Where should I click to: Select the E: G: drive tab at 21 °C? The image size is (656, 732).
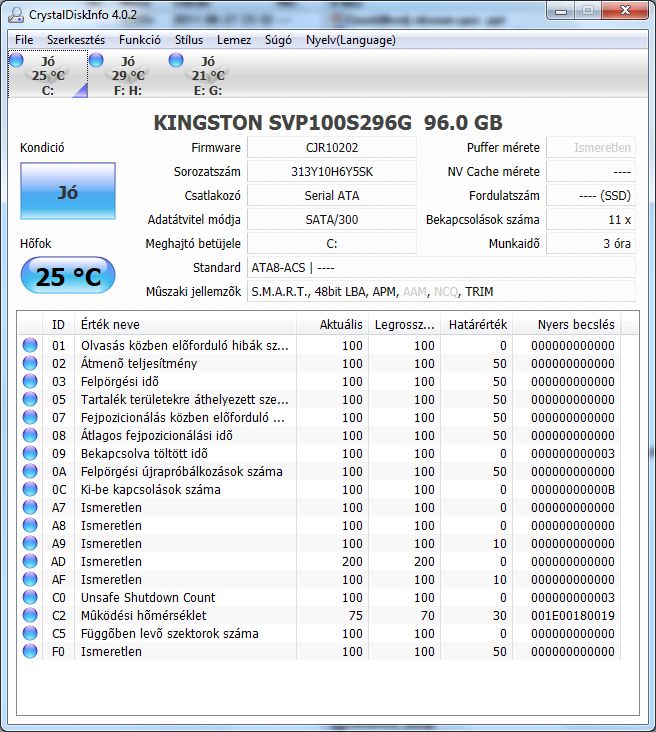coord(208,75)
